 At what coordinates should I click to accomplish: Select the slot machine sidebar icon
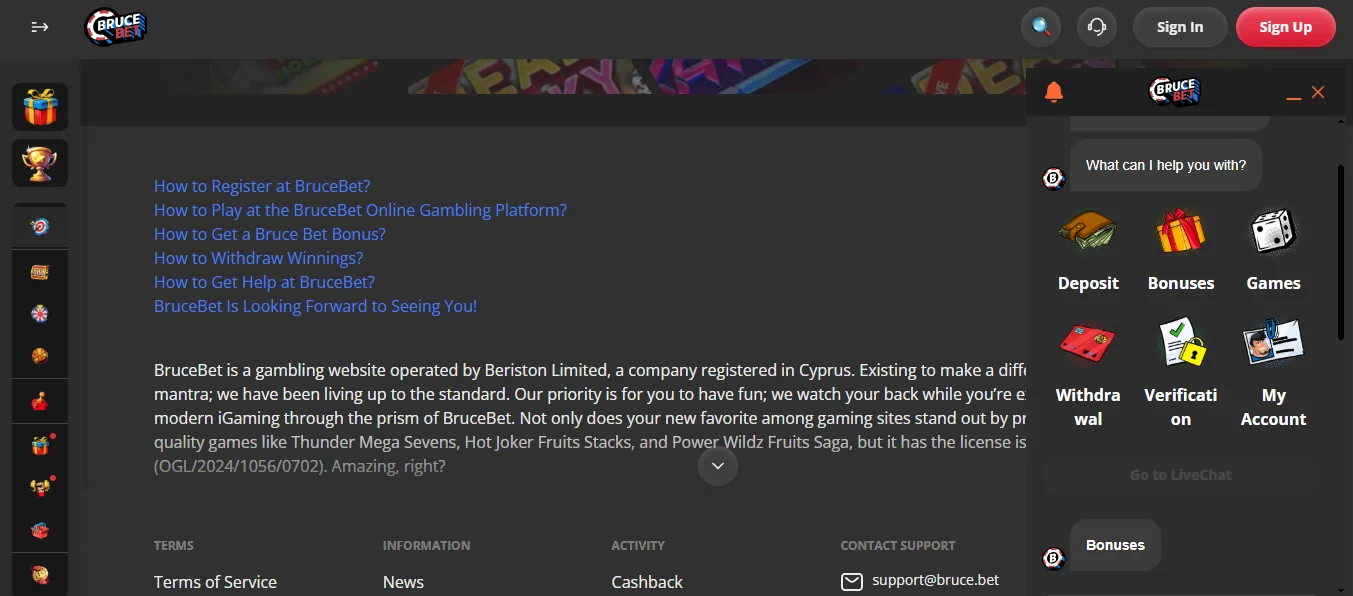click(x=40, y=272)
